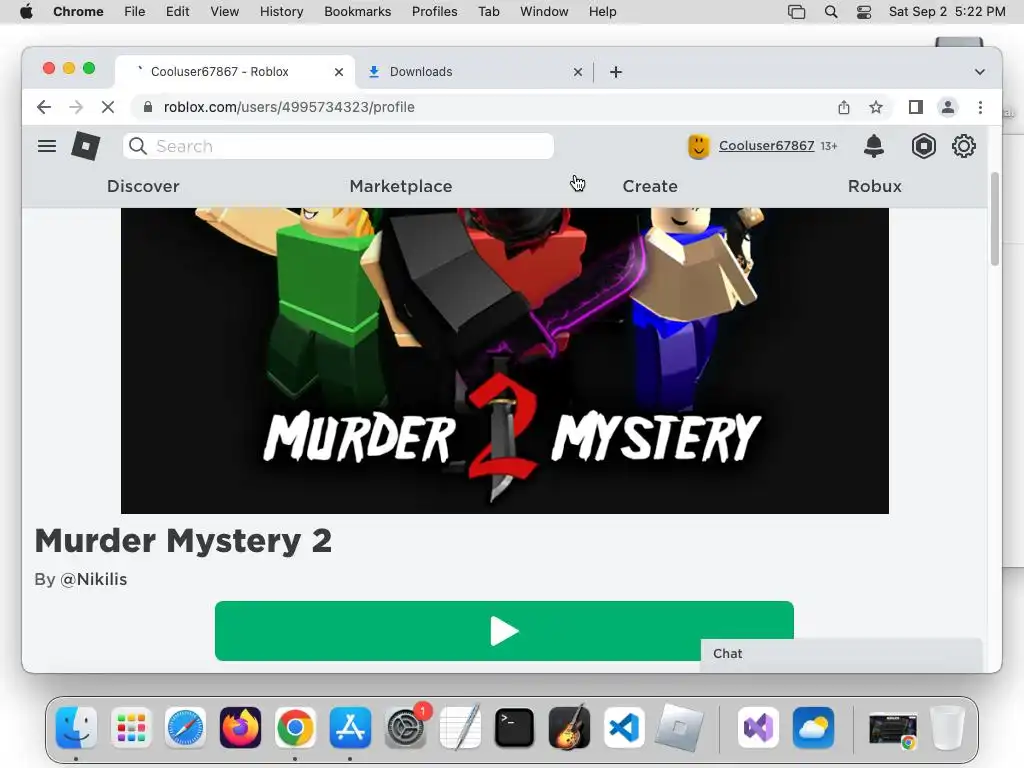The height and width of the screenshot is (768, 1024).
Task: Open the Bookmarks menu
Action: 358,12
